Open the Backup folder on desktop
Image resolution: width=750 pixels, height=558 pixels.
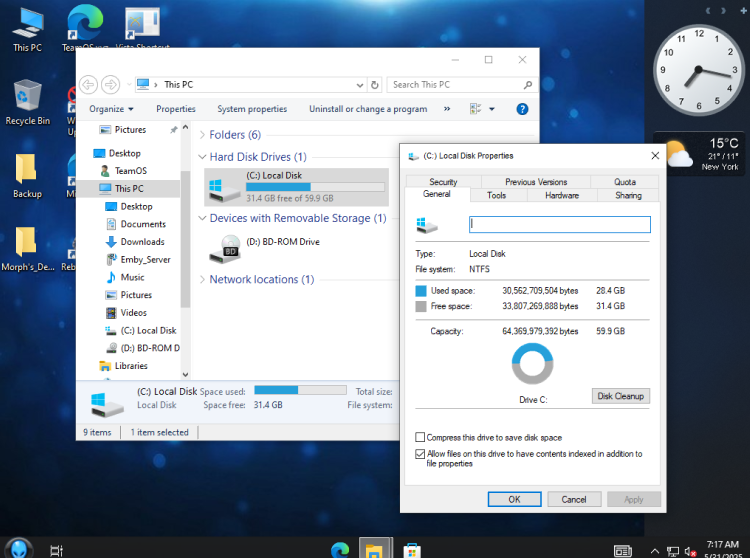(27, 175)
